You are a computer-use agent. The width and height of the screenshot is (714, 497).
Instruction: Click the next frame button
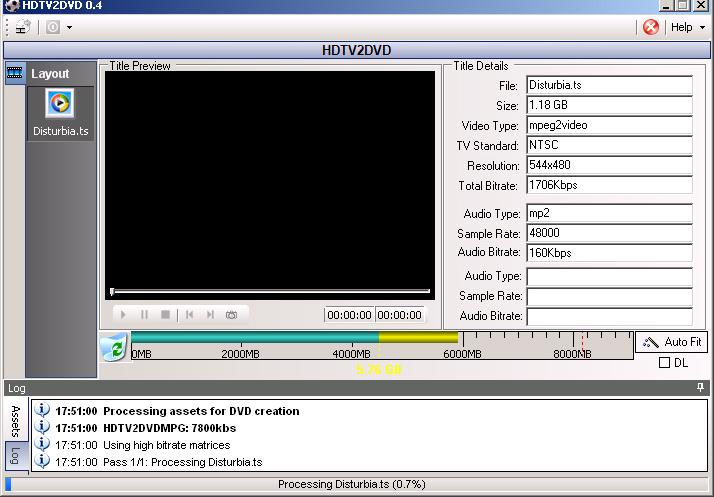point(210,314)
